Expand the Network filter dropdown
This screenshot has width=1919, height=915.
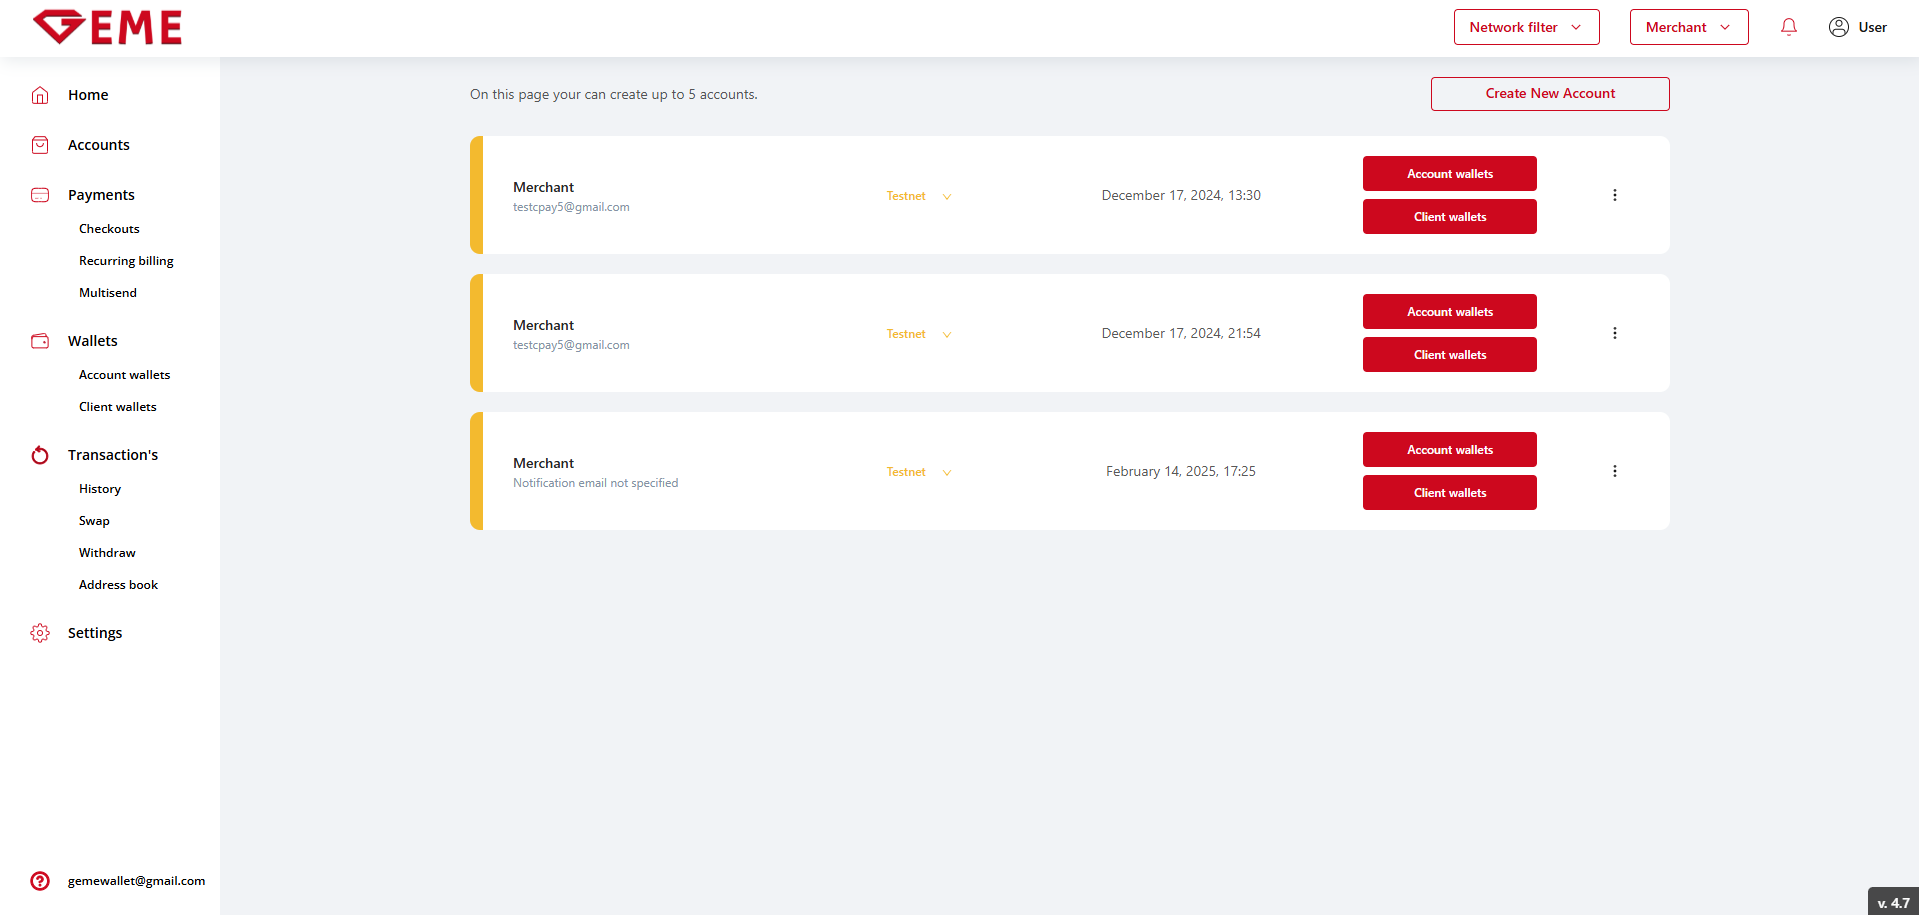click(x=1526, y=27)
